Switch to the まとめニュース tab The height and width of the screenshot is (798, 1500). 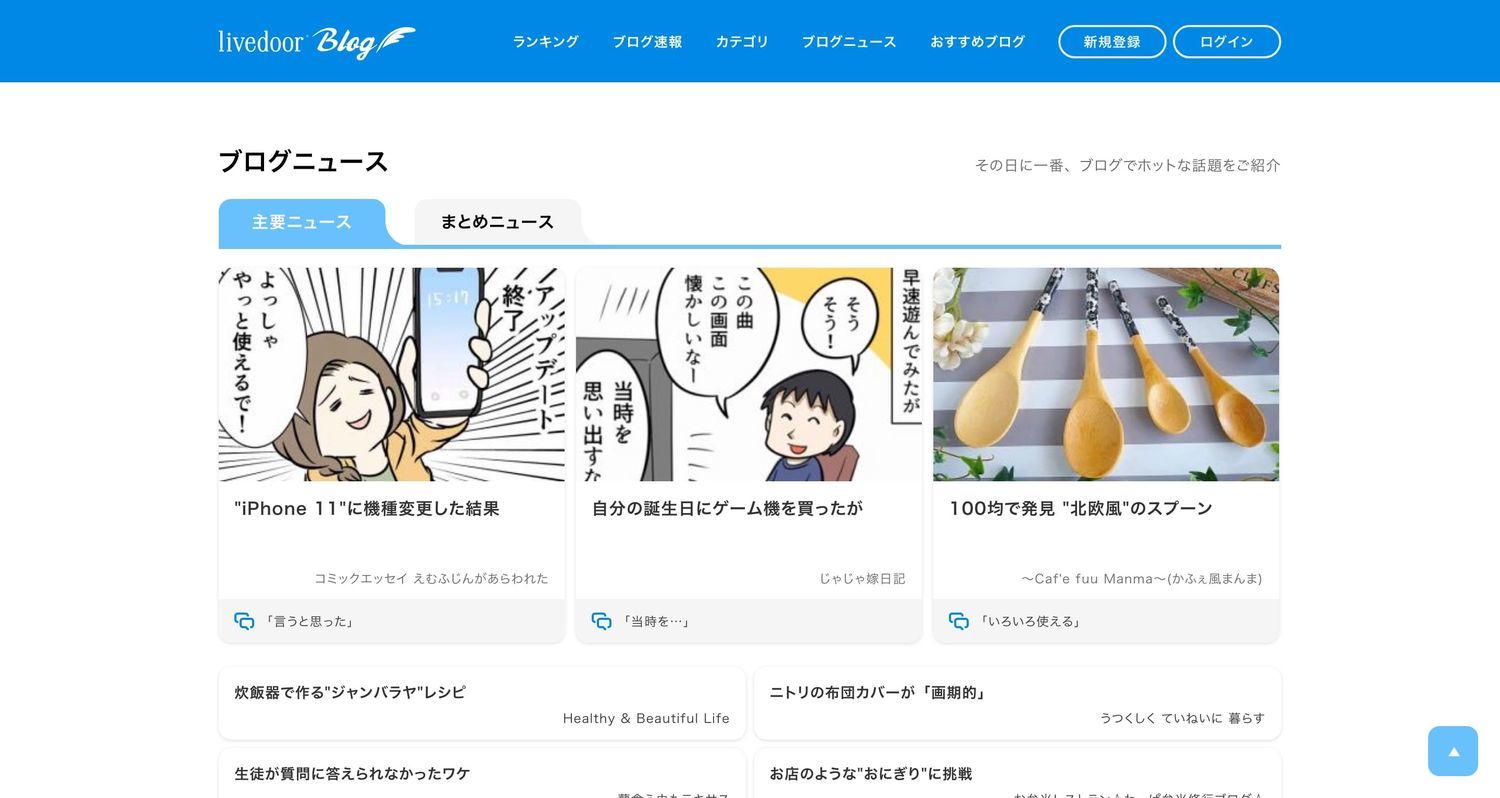click(497, 222)
